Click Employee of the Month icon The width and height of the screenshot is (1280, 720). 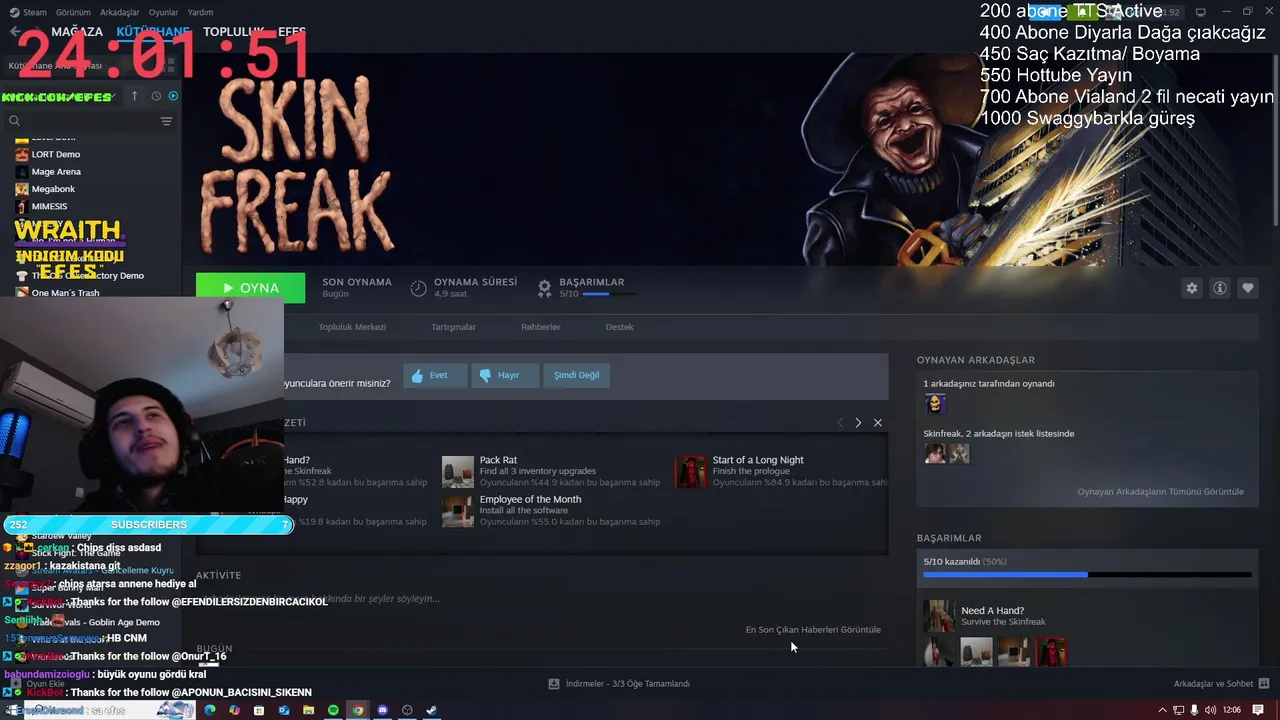point(458,511)
